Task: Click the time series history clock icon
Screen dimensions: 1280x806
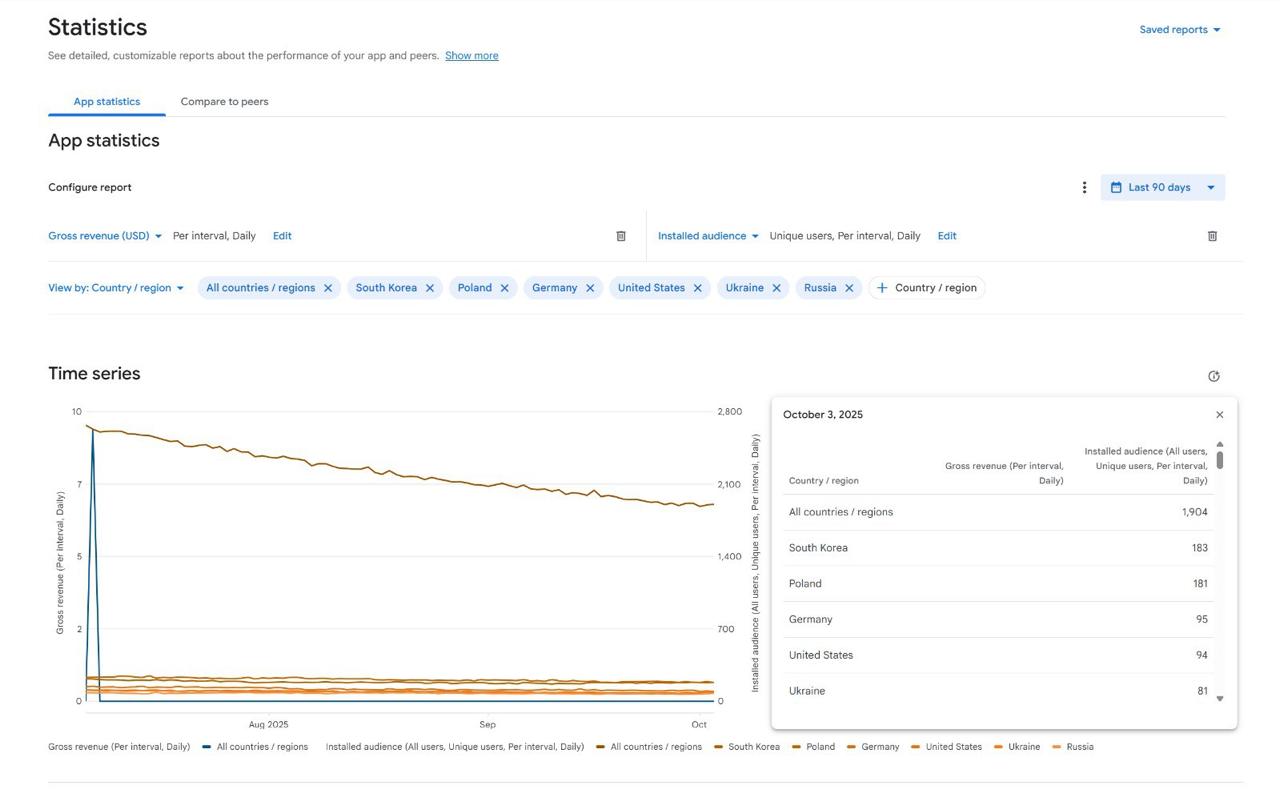Action: click(x=1214, y=376)
